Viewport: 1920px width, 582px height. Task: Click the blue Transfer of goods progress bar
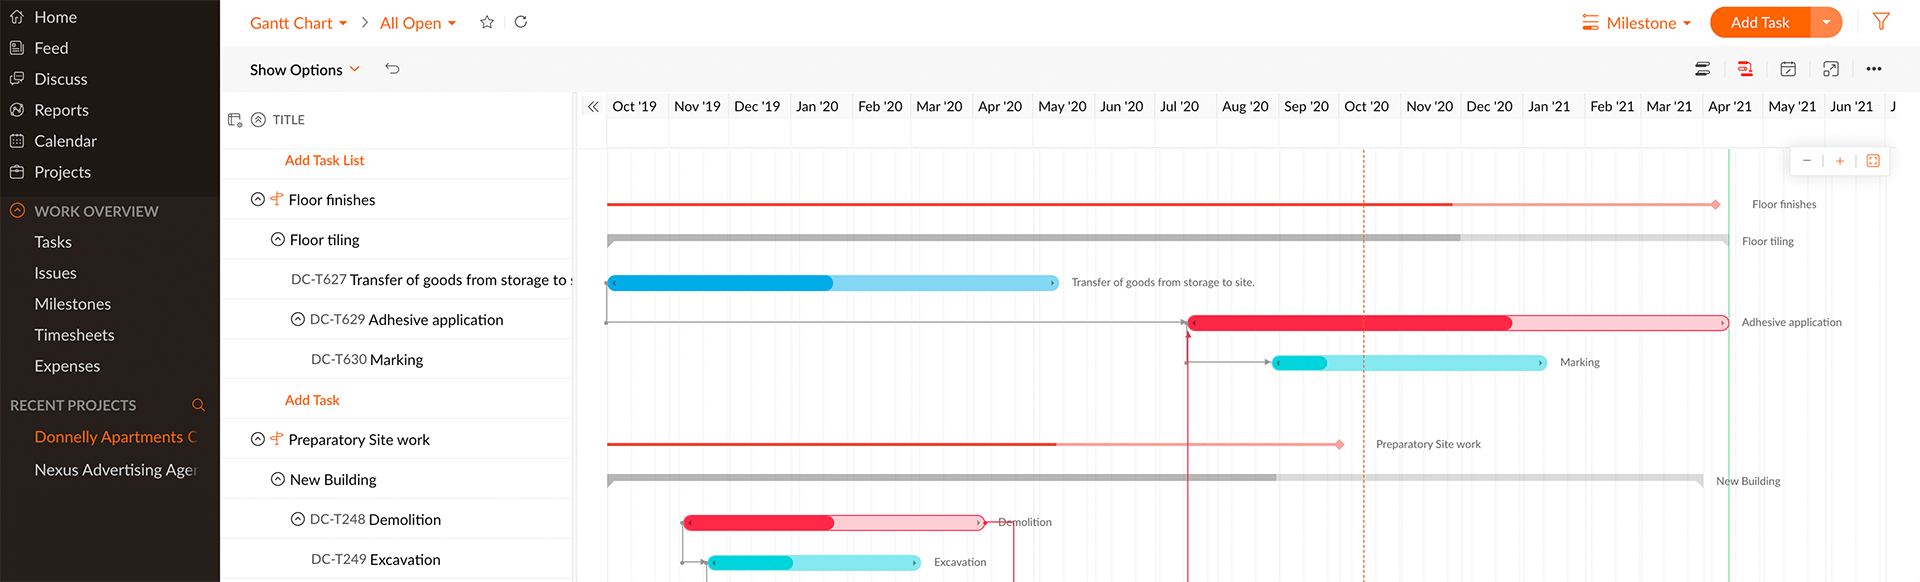720,283
